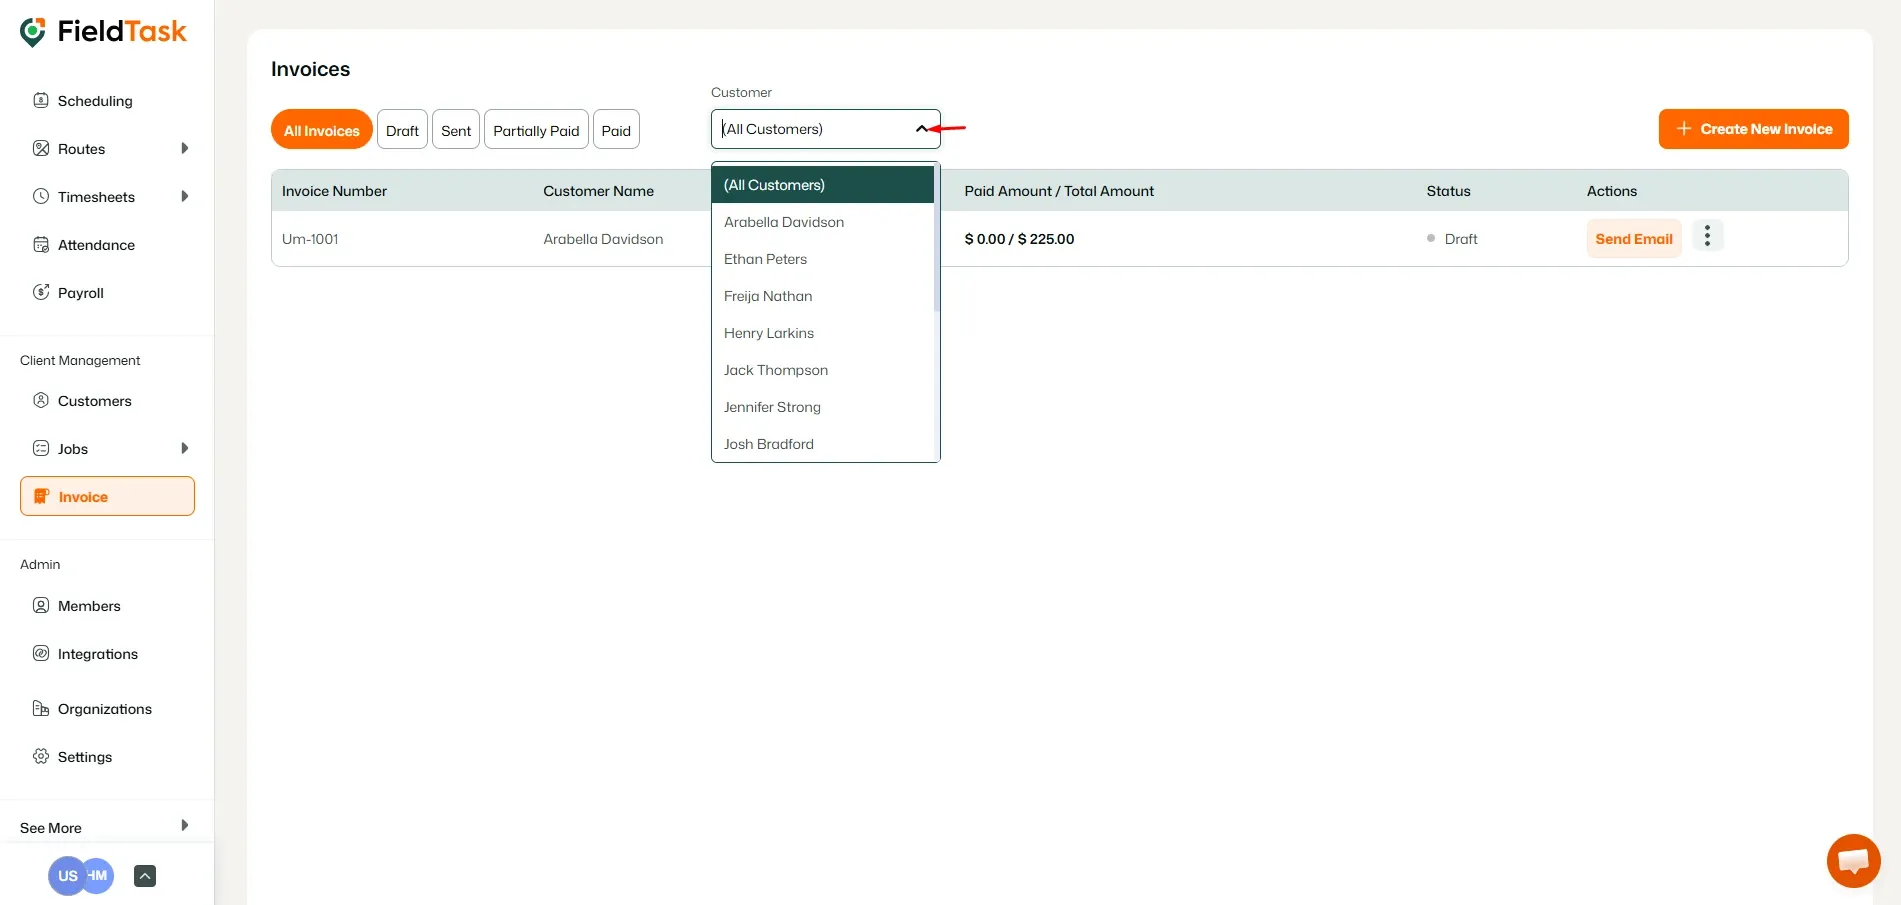Expand the Jobs submenu arrow
1901x905 pixels.
pyautogui.click(x=184, y=448)
